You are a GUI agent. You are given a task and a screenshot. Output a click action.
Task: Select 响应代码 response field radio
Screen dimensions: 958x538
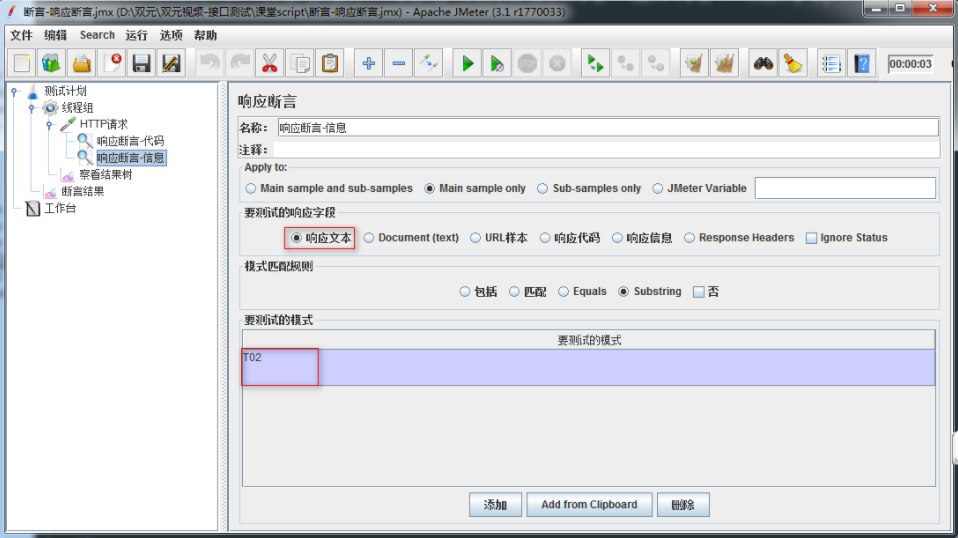pos(545,238)
